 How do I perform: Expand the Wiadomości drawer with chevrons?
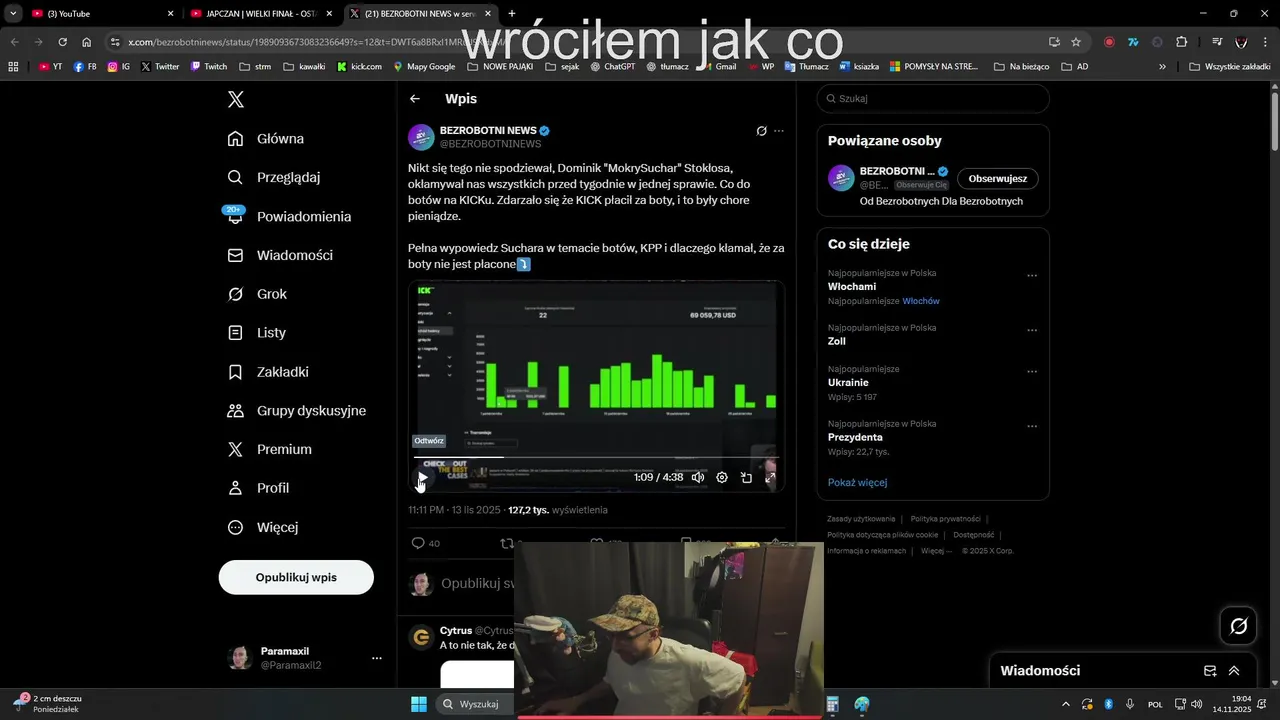(1234, 671)
